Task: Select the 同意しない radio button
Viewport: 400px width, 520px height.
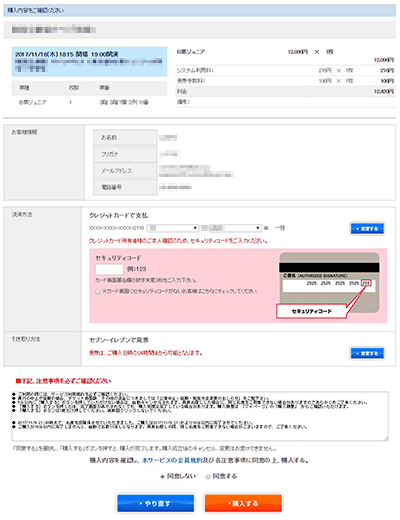Action: tap(162, 476)
